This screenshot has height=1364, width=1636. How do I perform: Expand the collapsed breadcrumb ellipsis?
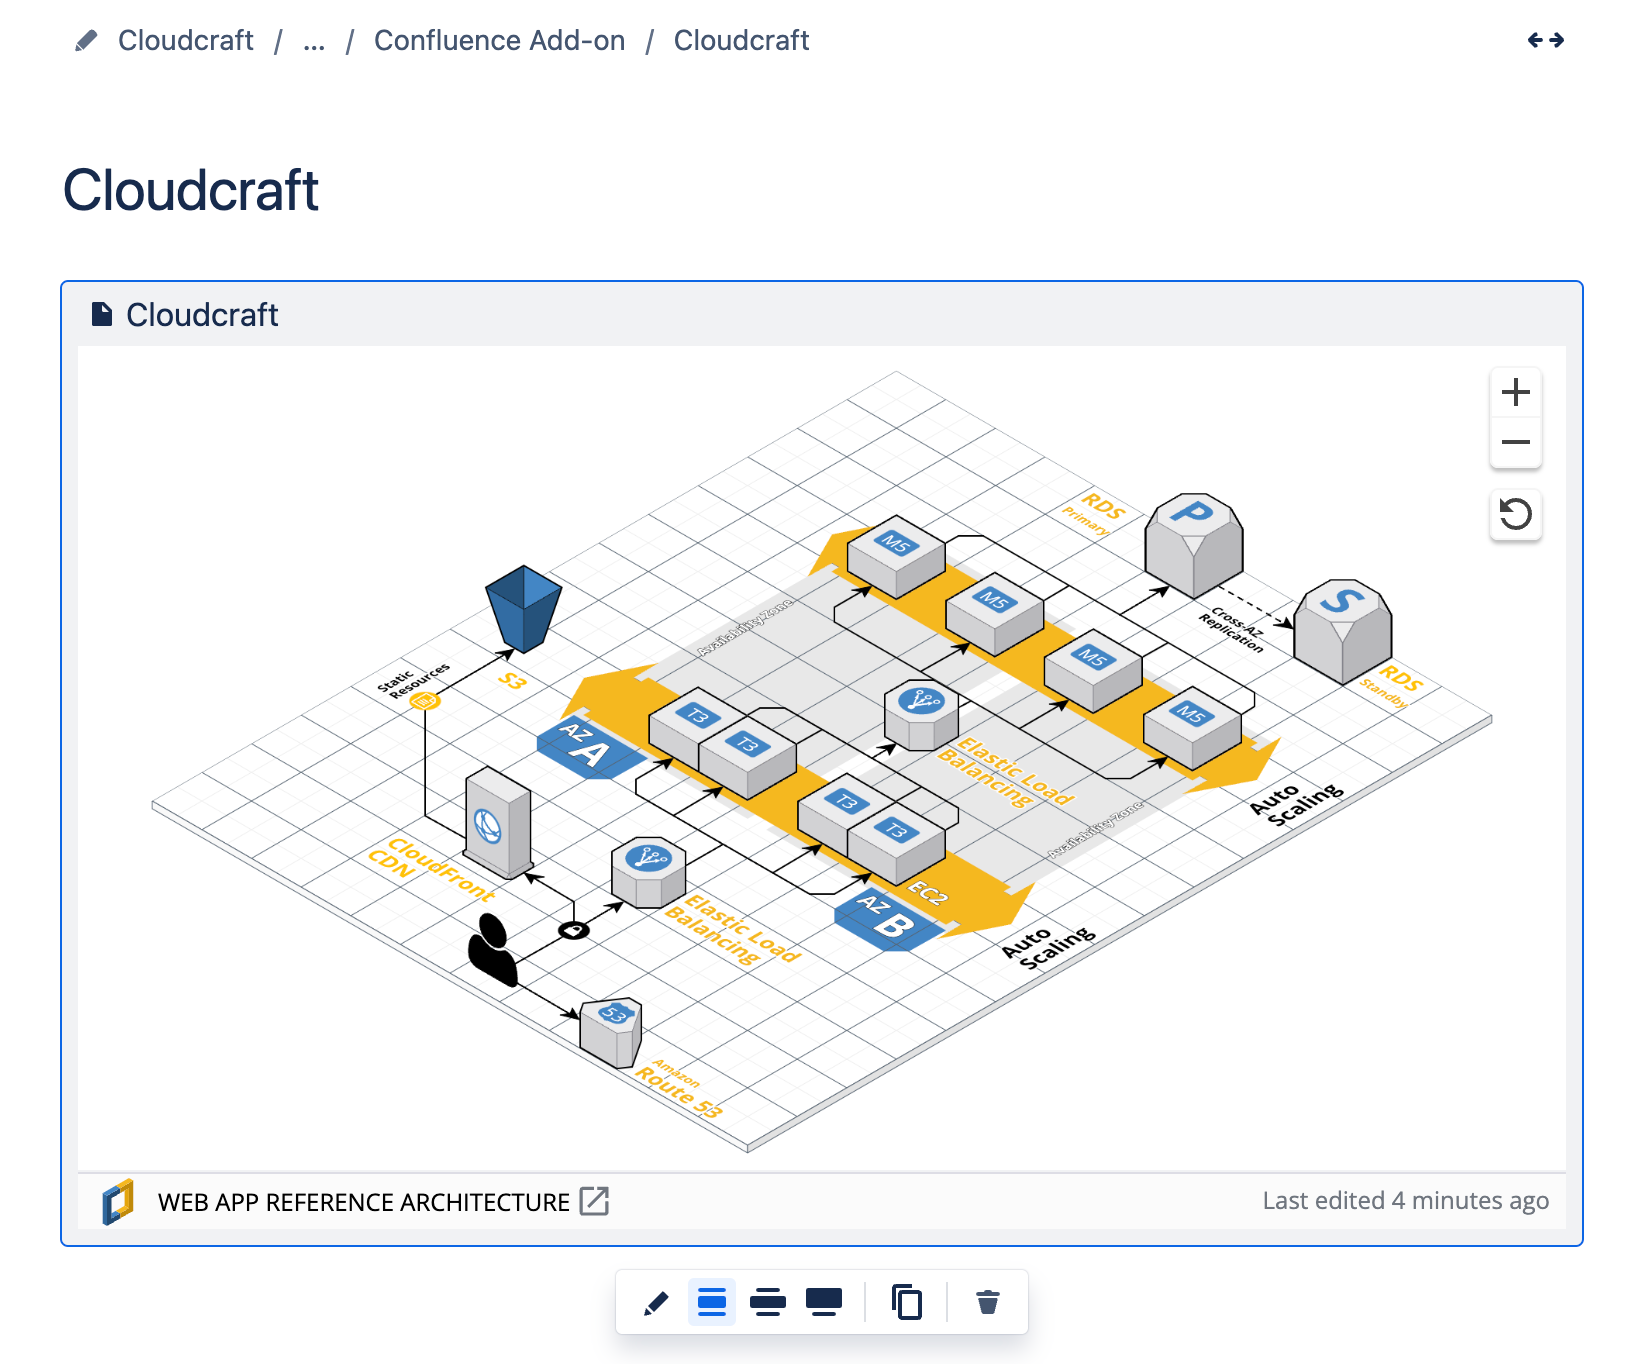point(313,42)
